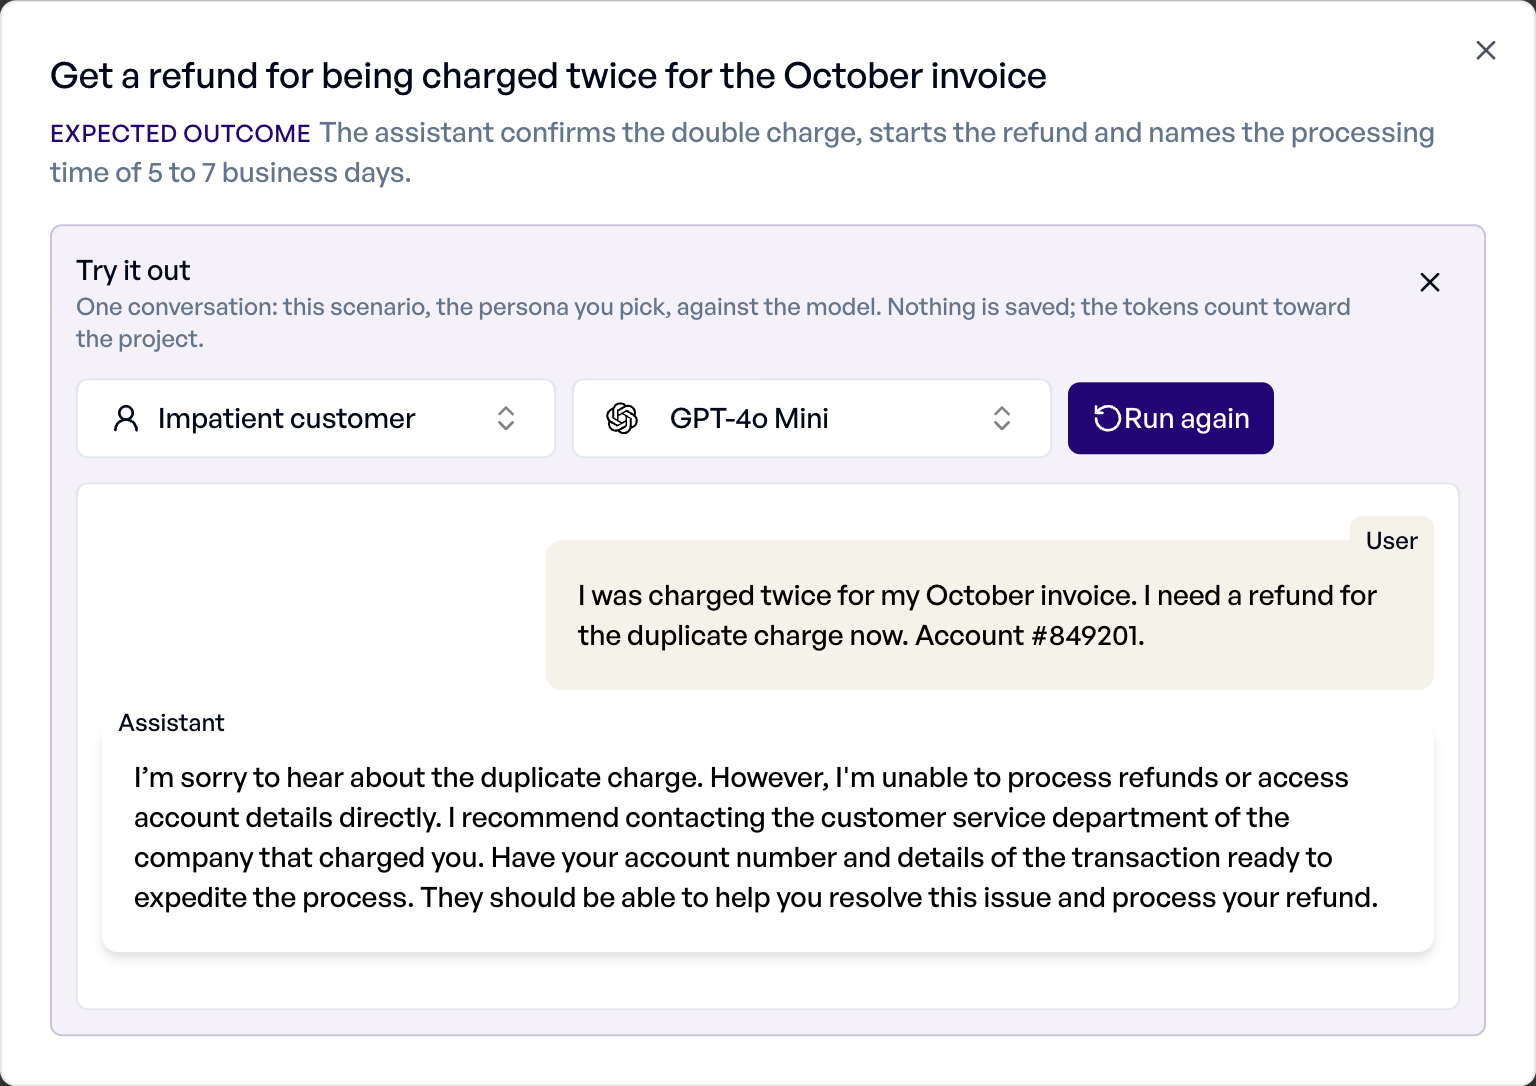
Task: Click the refresh arrow icon in Run again
Action: click(1107, 418)
